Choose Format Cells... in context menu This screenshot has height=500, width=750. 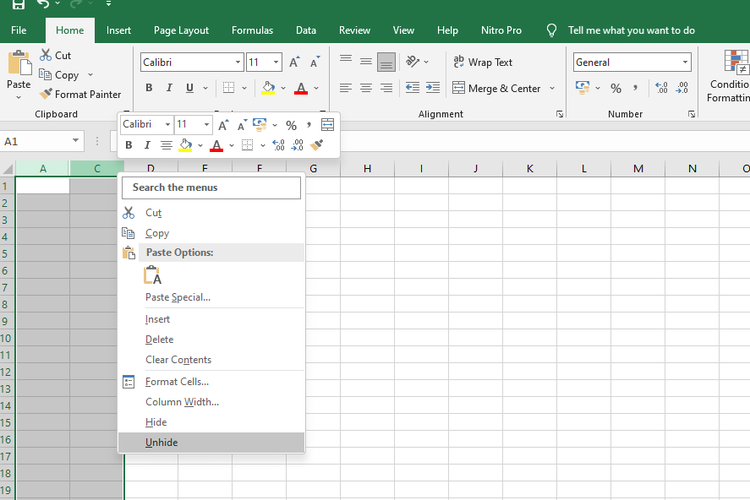coord(211,382)
